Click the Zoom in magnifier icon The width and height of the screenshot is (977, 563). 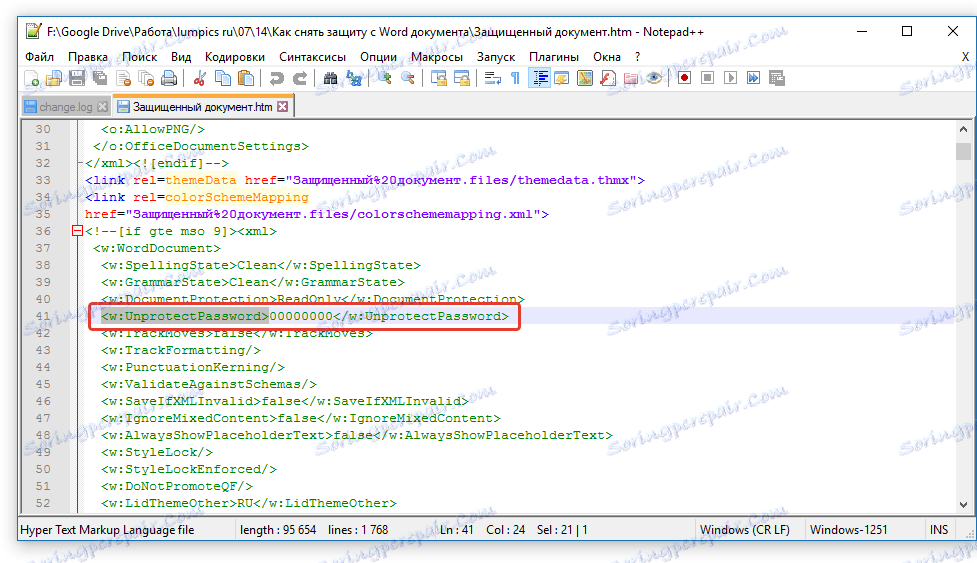point(385,78)
